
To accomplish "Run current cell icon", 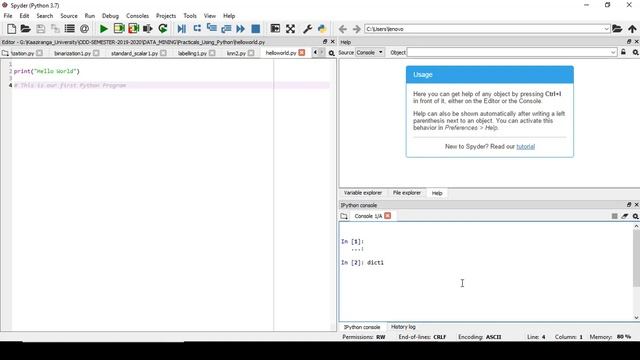I will [x=119, y=29].
